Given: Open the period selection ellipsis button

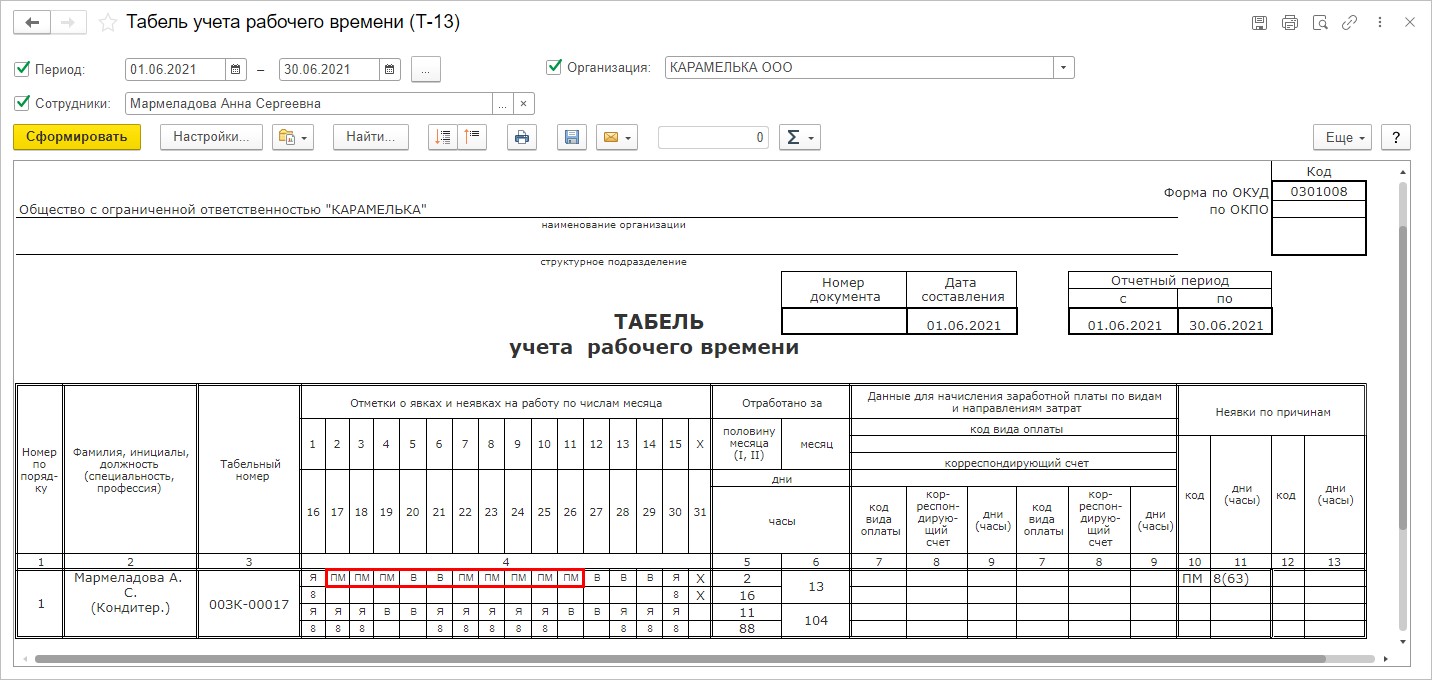Looking at the screenshot, I should point(425,69).
